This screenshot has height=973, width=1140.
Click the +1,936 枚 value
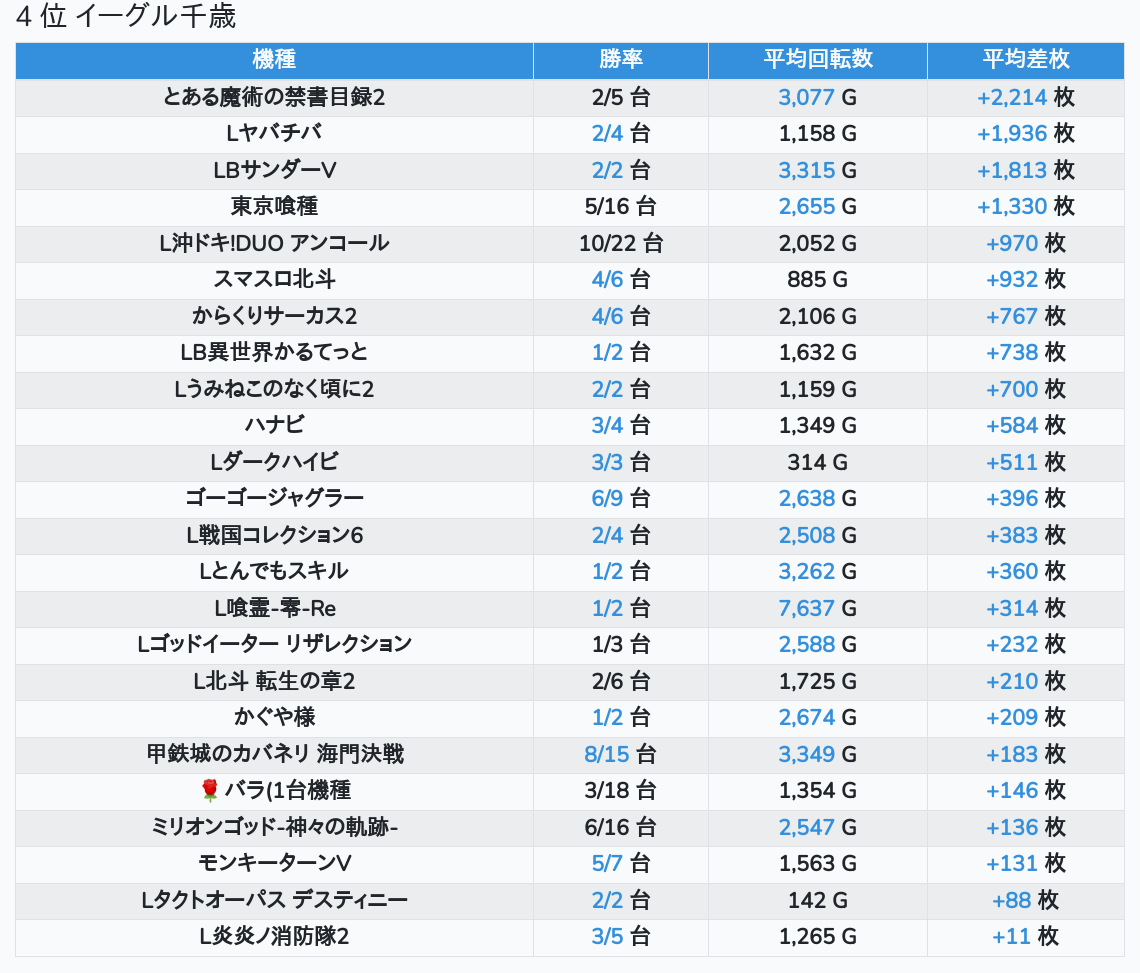pyautogui.click(x=1026, y=134)
